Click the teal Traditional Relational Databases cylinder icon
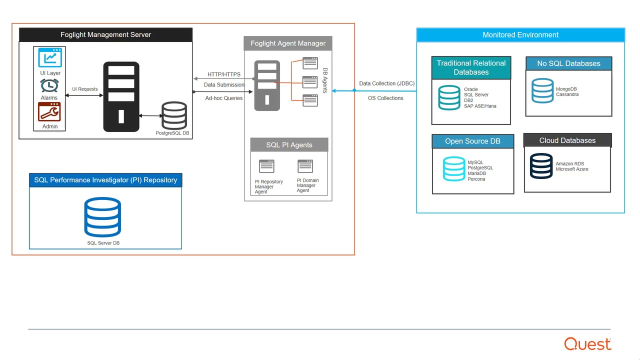This screenshot has height=360, width=640. point(449,98)
